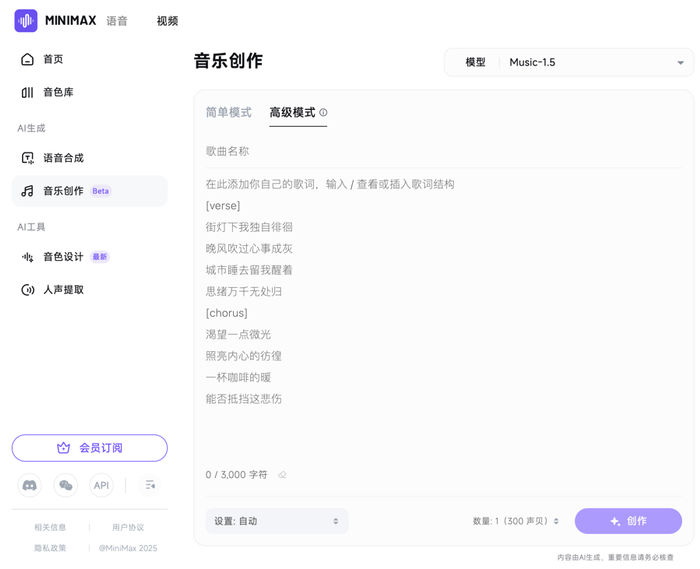The image size is (700, 569).
Task: Collapse sidebar using the list-arrow icon
Action: click(150, 485)
